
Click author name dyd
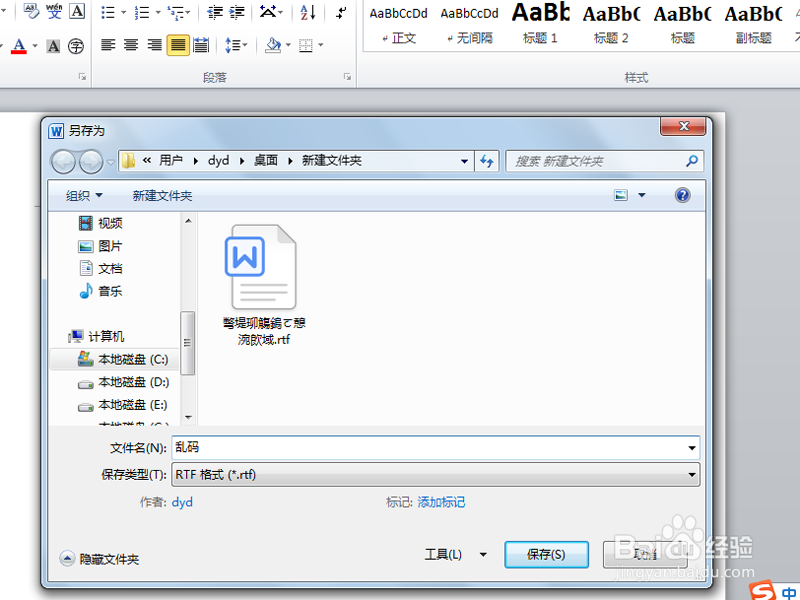pyautogui.click(x=182, y=502)
